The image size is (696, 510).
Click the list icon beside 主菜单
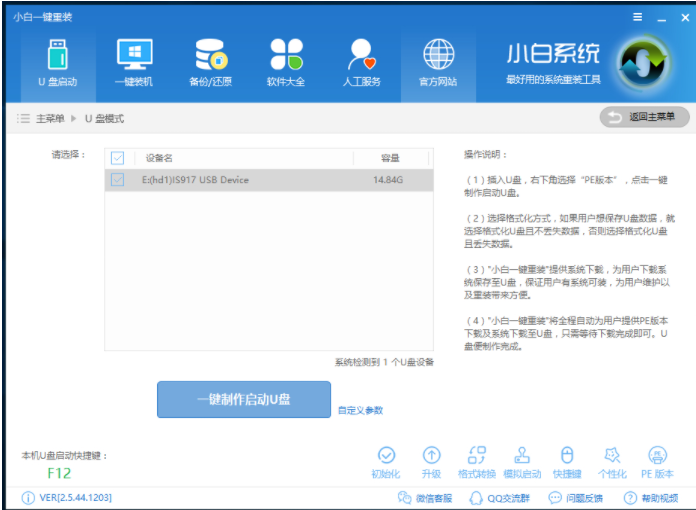coord(23,119)
